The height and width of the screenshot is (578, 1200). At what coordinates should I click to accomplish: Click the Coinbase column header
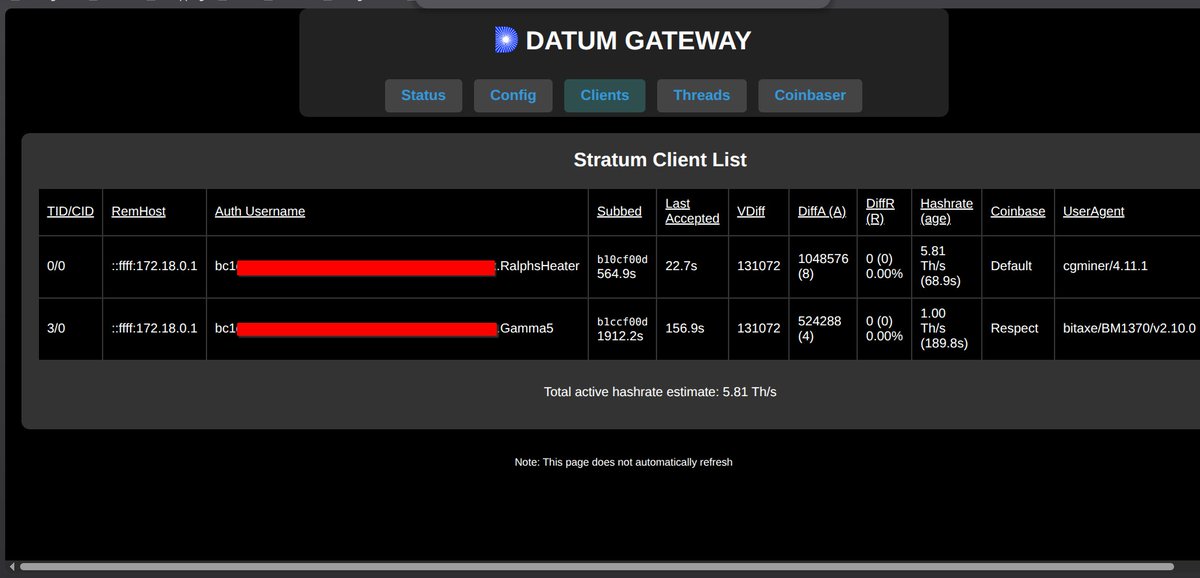1017,211
